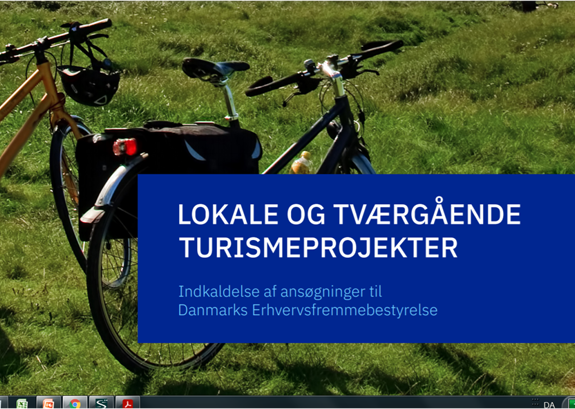Click the text Danmarks Erhvervsfremmebestyrelse
Image resolution: width=575 pixels, height=409 pixels.
coord(308,310)
